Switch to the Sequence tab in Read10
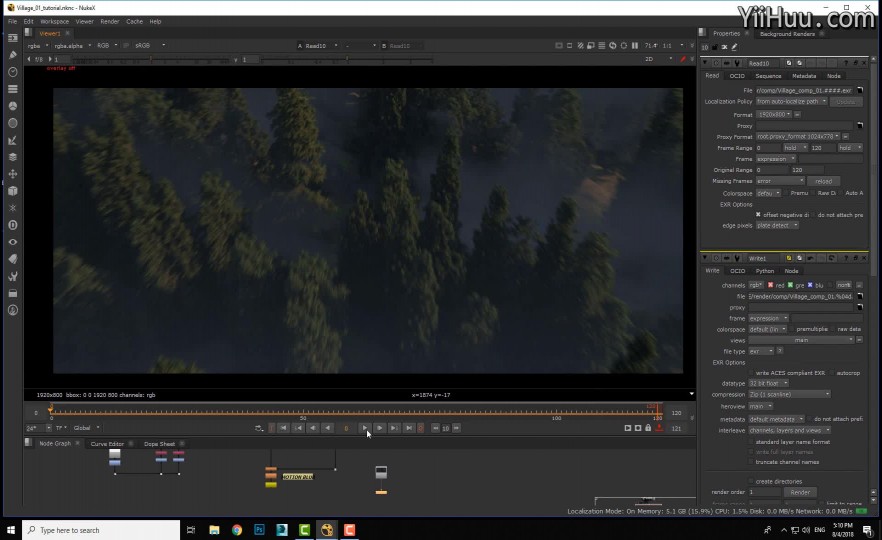This screenshot has height=540, width=882. pos(768,76)
